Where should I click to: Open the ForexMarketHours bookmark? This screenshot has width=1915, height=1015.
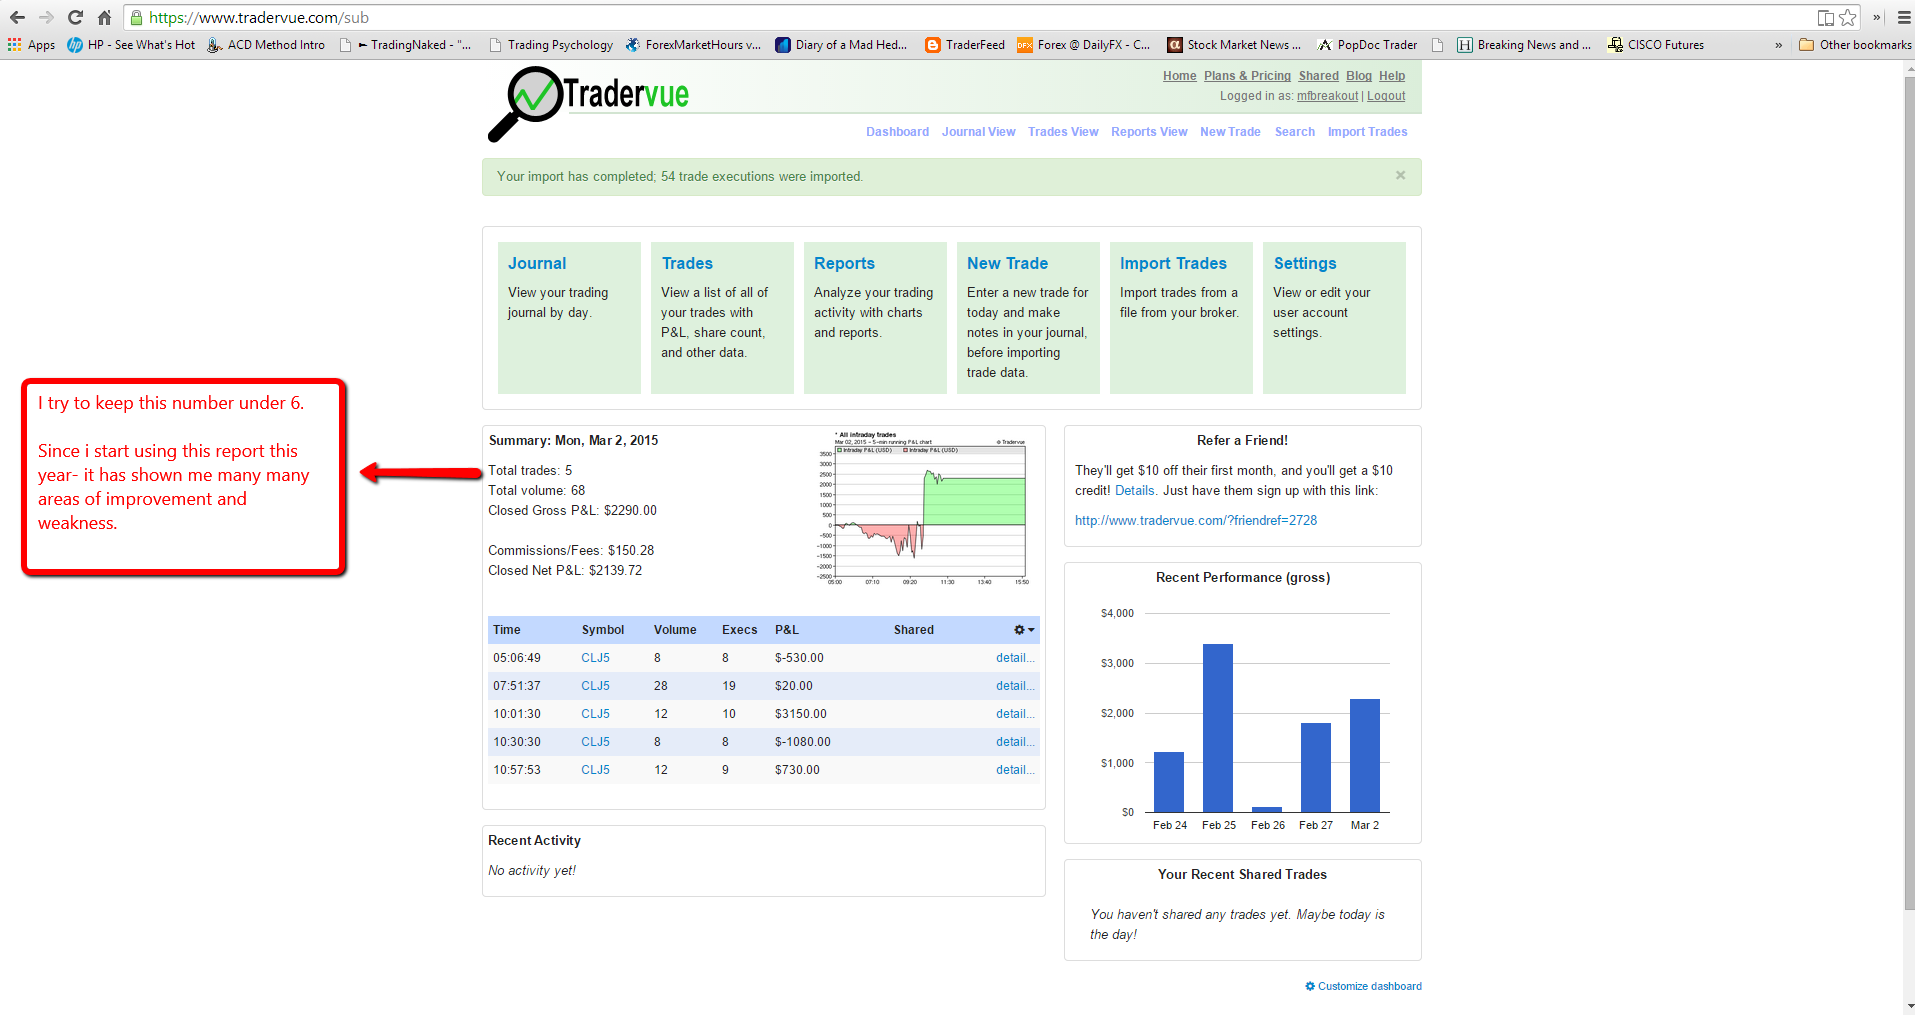pyautogui.click(x=693, y=45)
